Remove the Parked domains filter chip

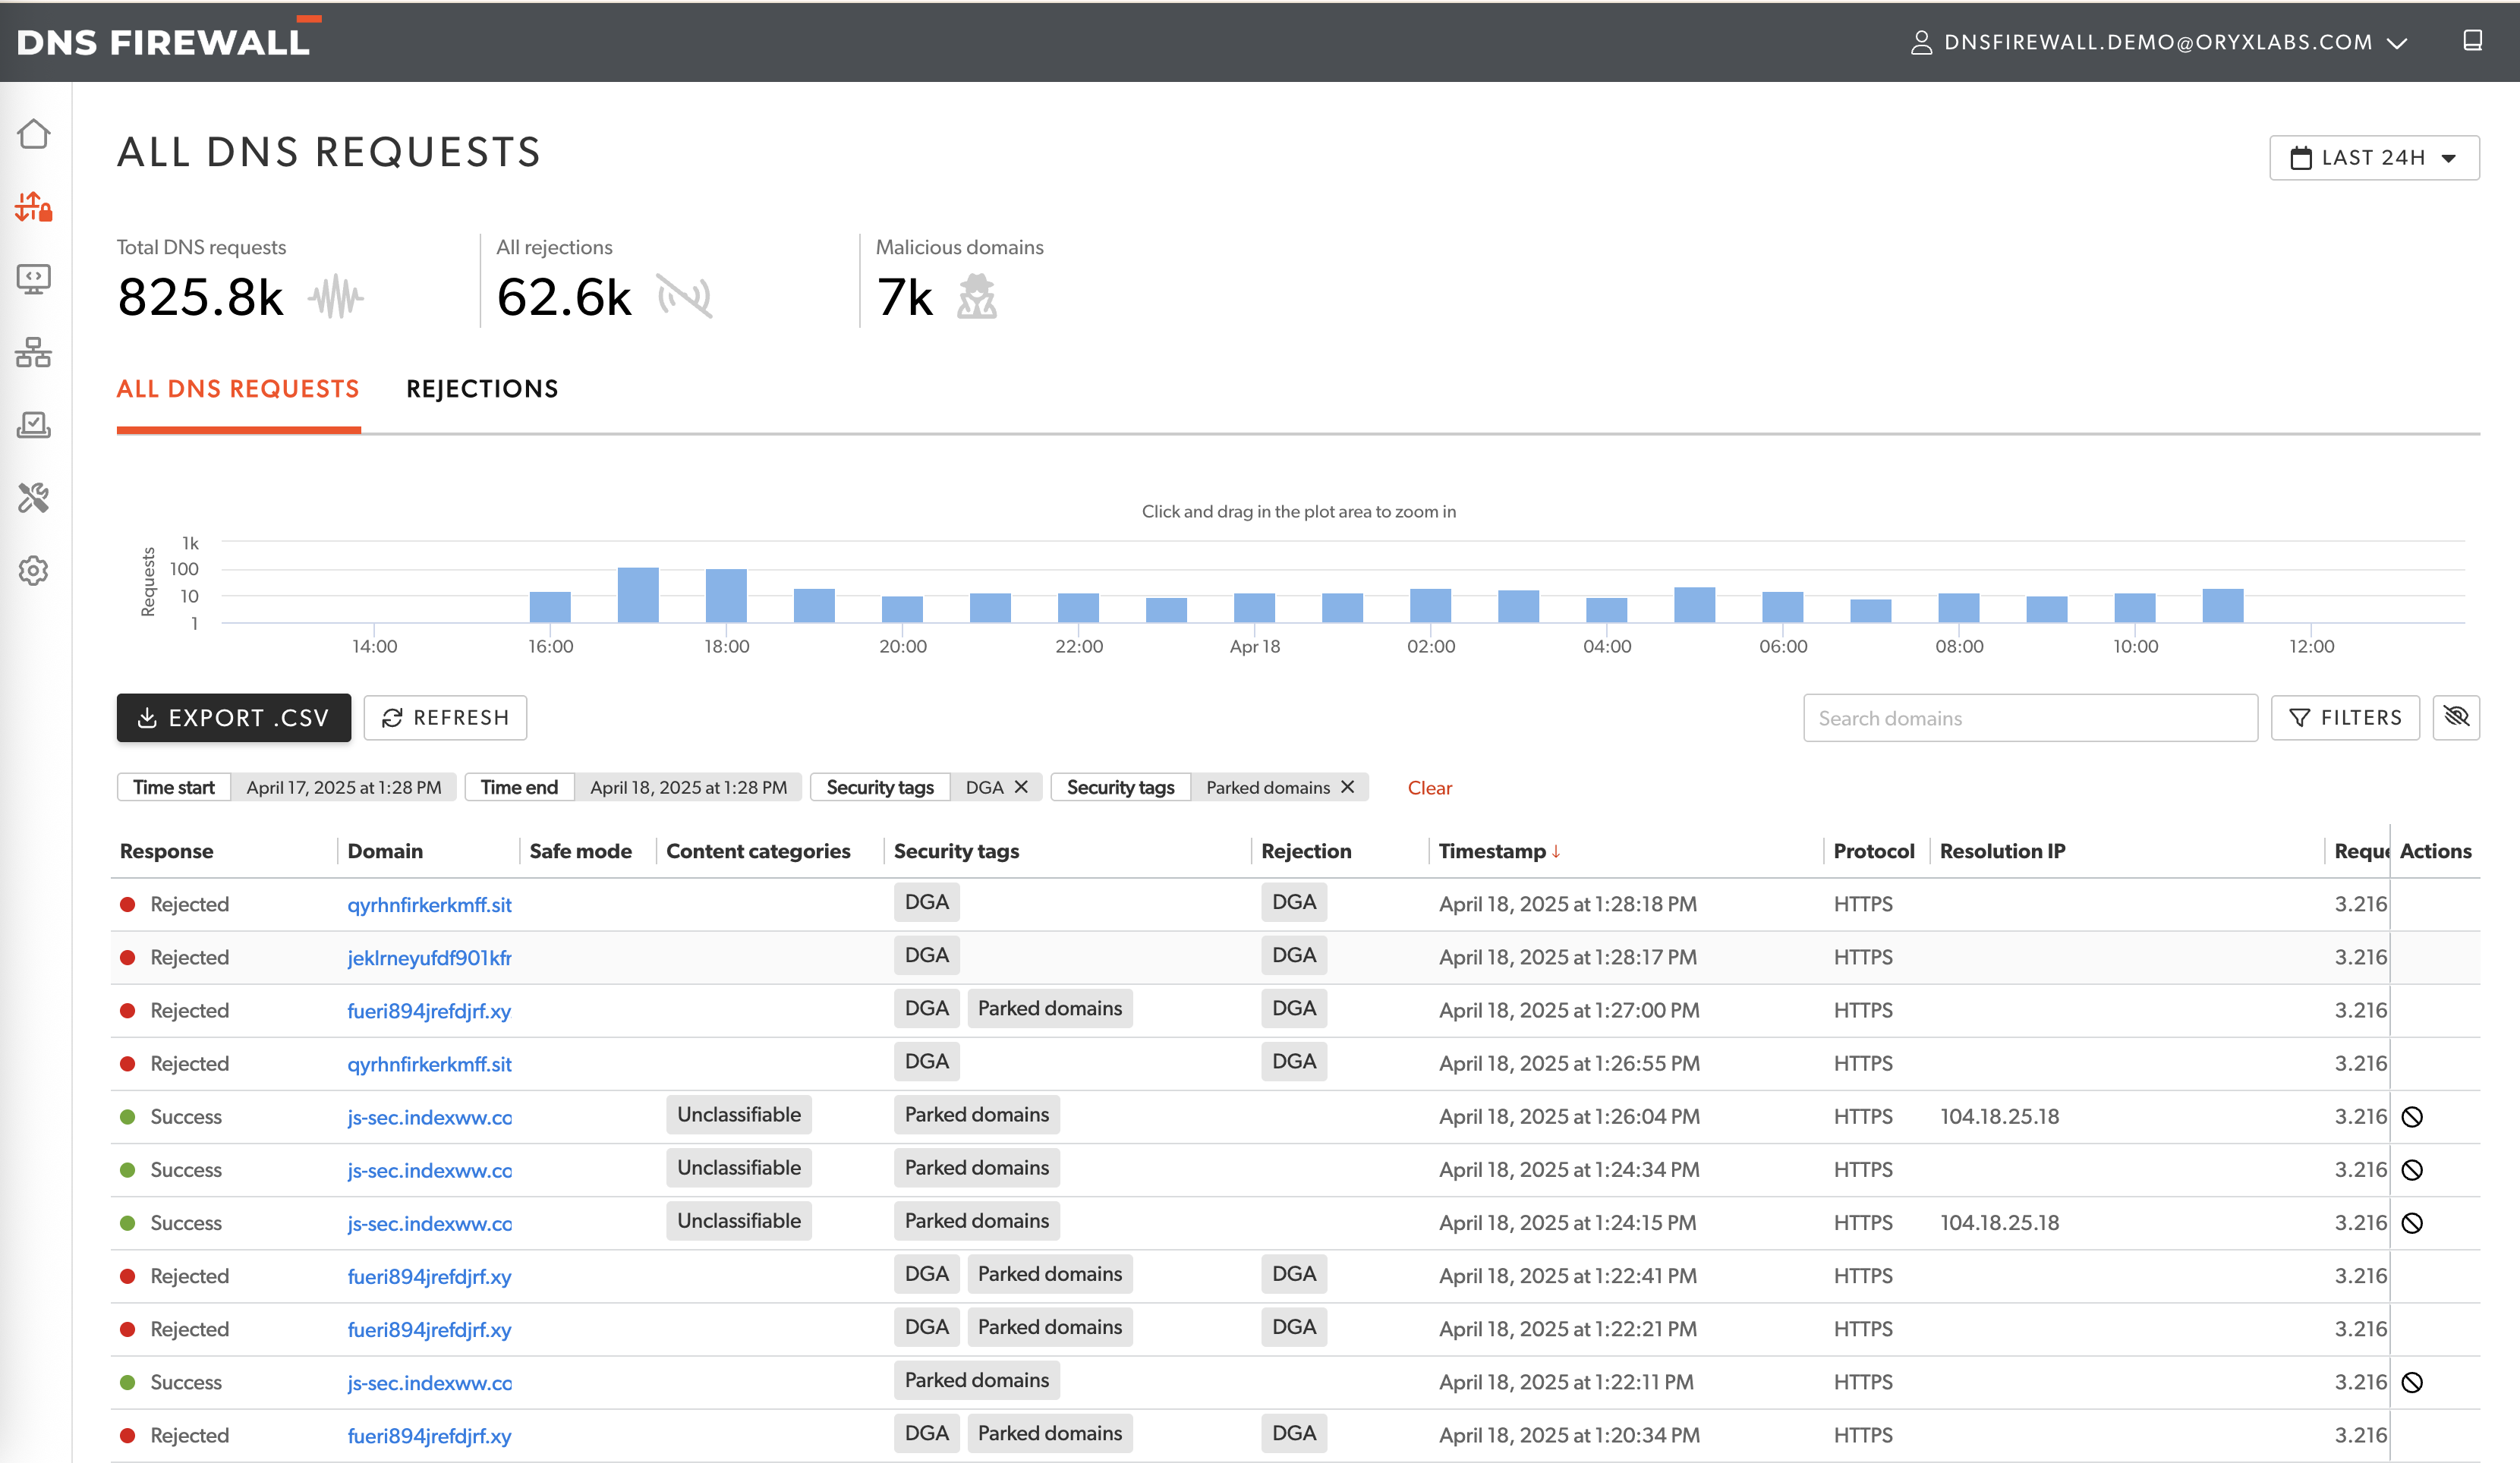[x=1347, y=787]
